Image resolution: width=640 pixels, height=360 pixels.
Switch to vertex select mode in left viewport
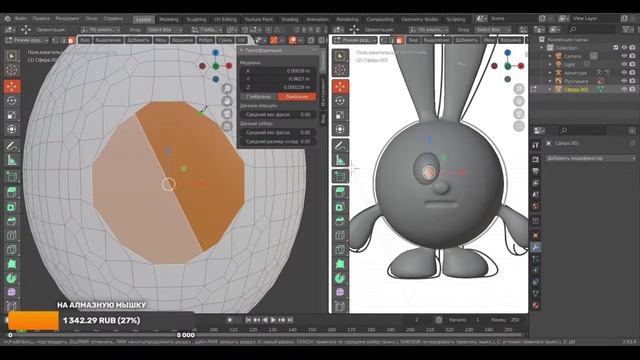coord(56,40)
